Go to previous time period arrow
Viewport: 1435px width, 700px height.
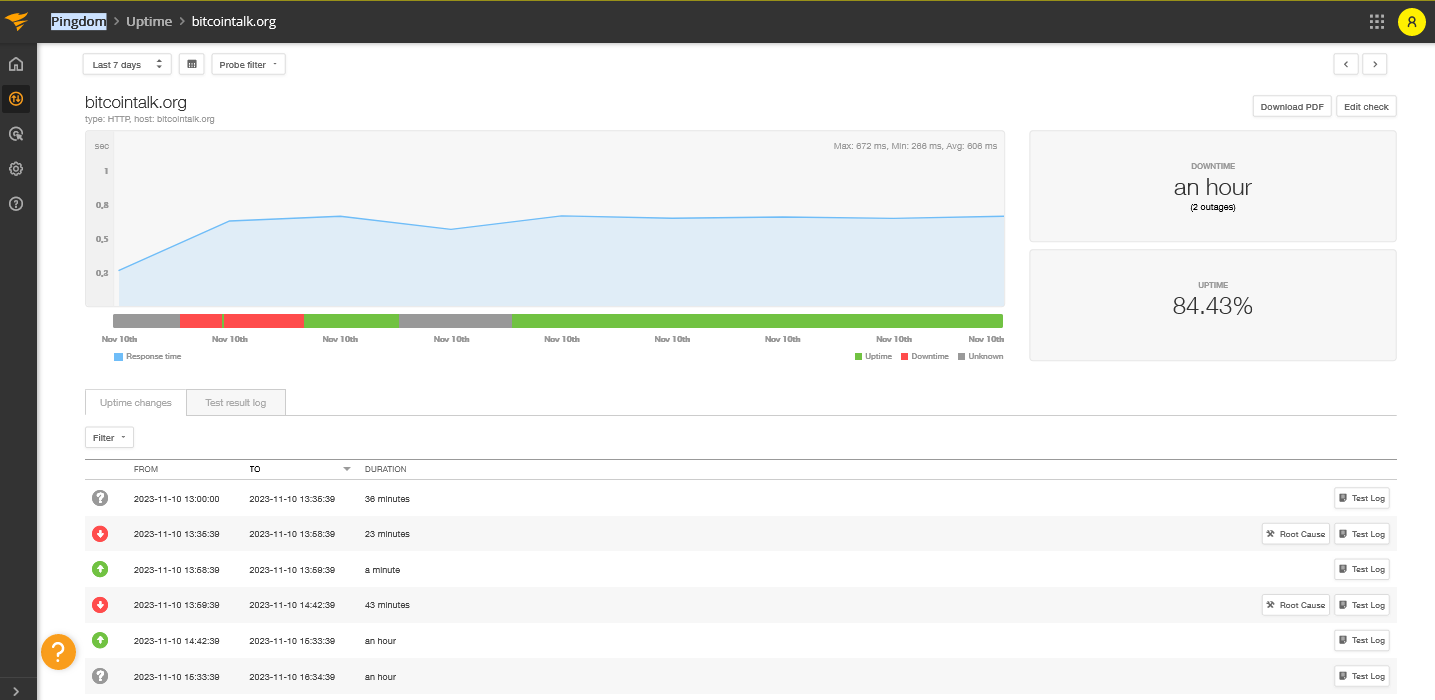(x=1346, y=64)
